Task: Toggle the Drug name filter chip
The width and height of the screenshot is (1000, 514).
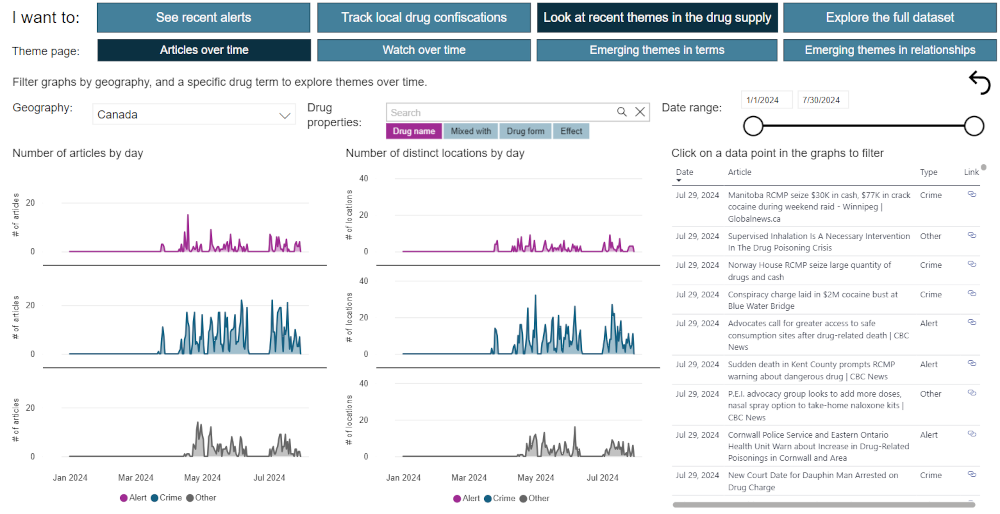Action: point(414,131)
